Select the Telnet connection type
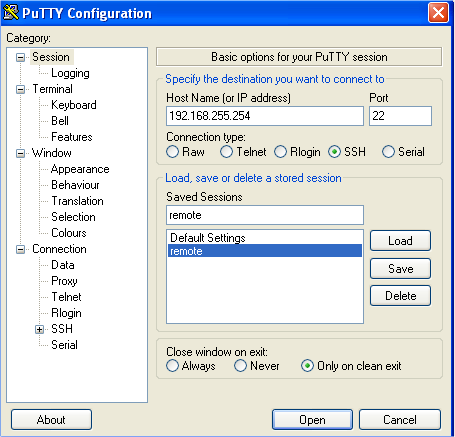The height and width of the screenshot is (437, 455). (226, 152)
